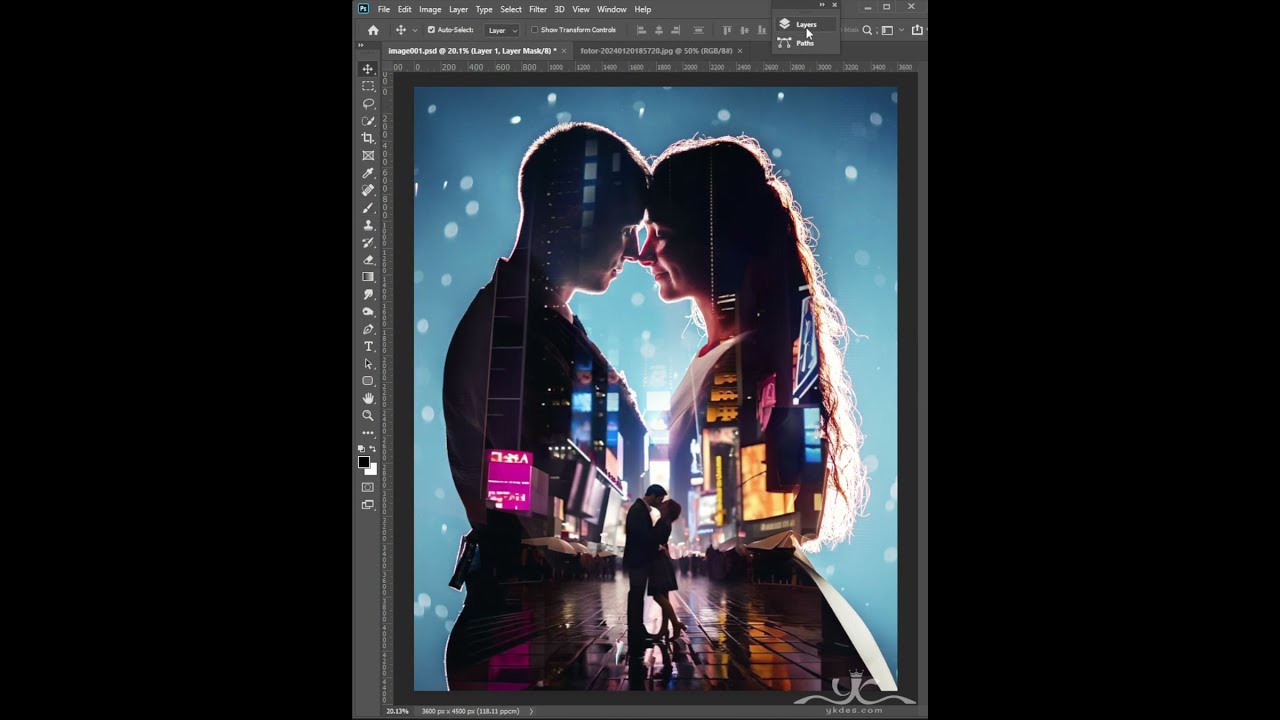The image size is (1280, 720).
Task: Open the Help menu
Action: 643,9
